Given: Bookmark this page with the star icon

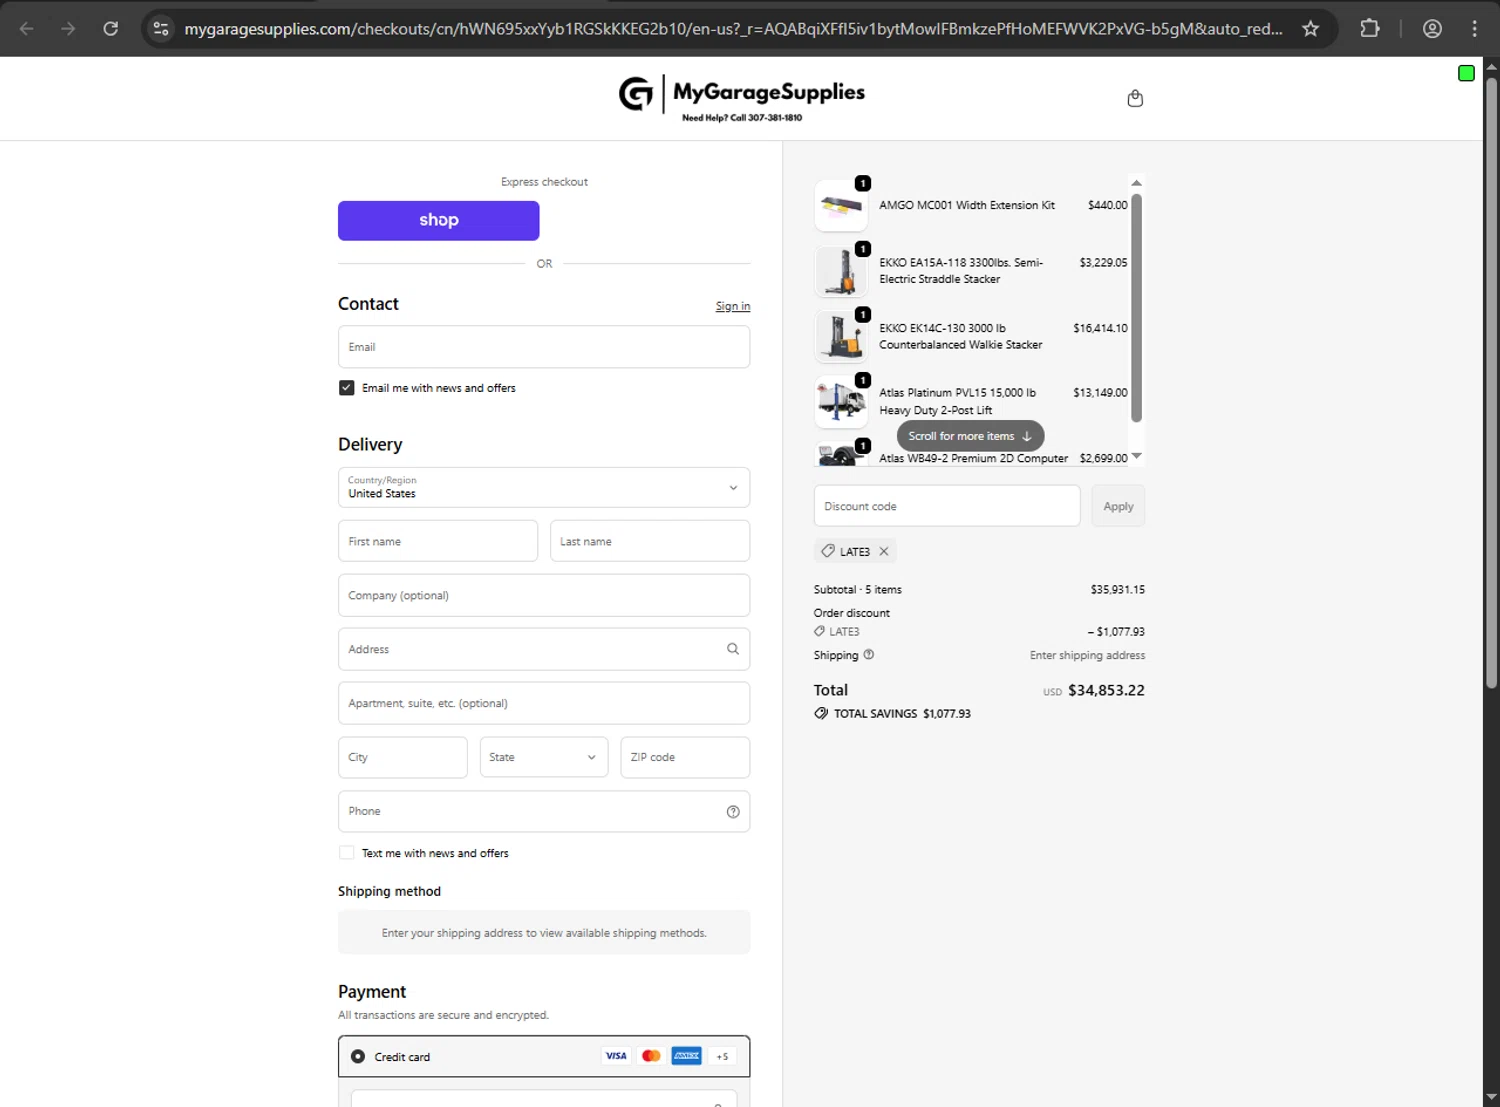Looking at the screenshot, I should point(1310,28).
